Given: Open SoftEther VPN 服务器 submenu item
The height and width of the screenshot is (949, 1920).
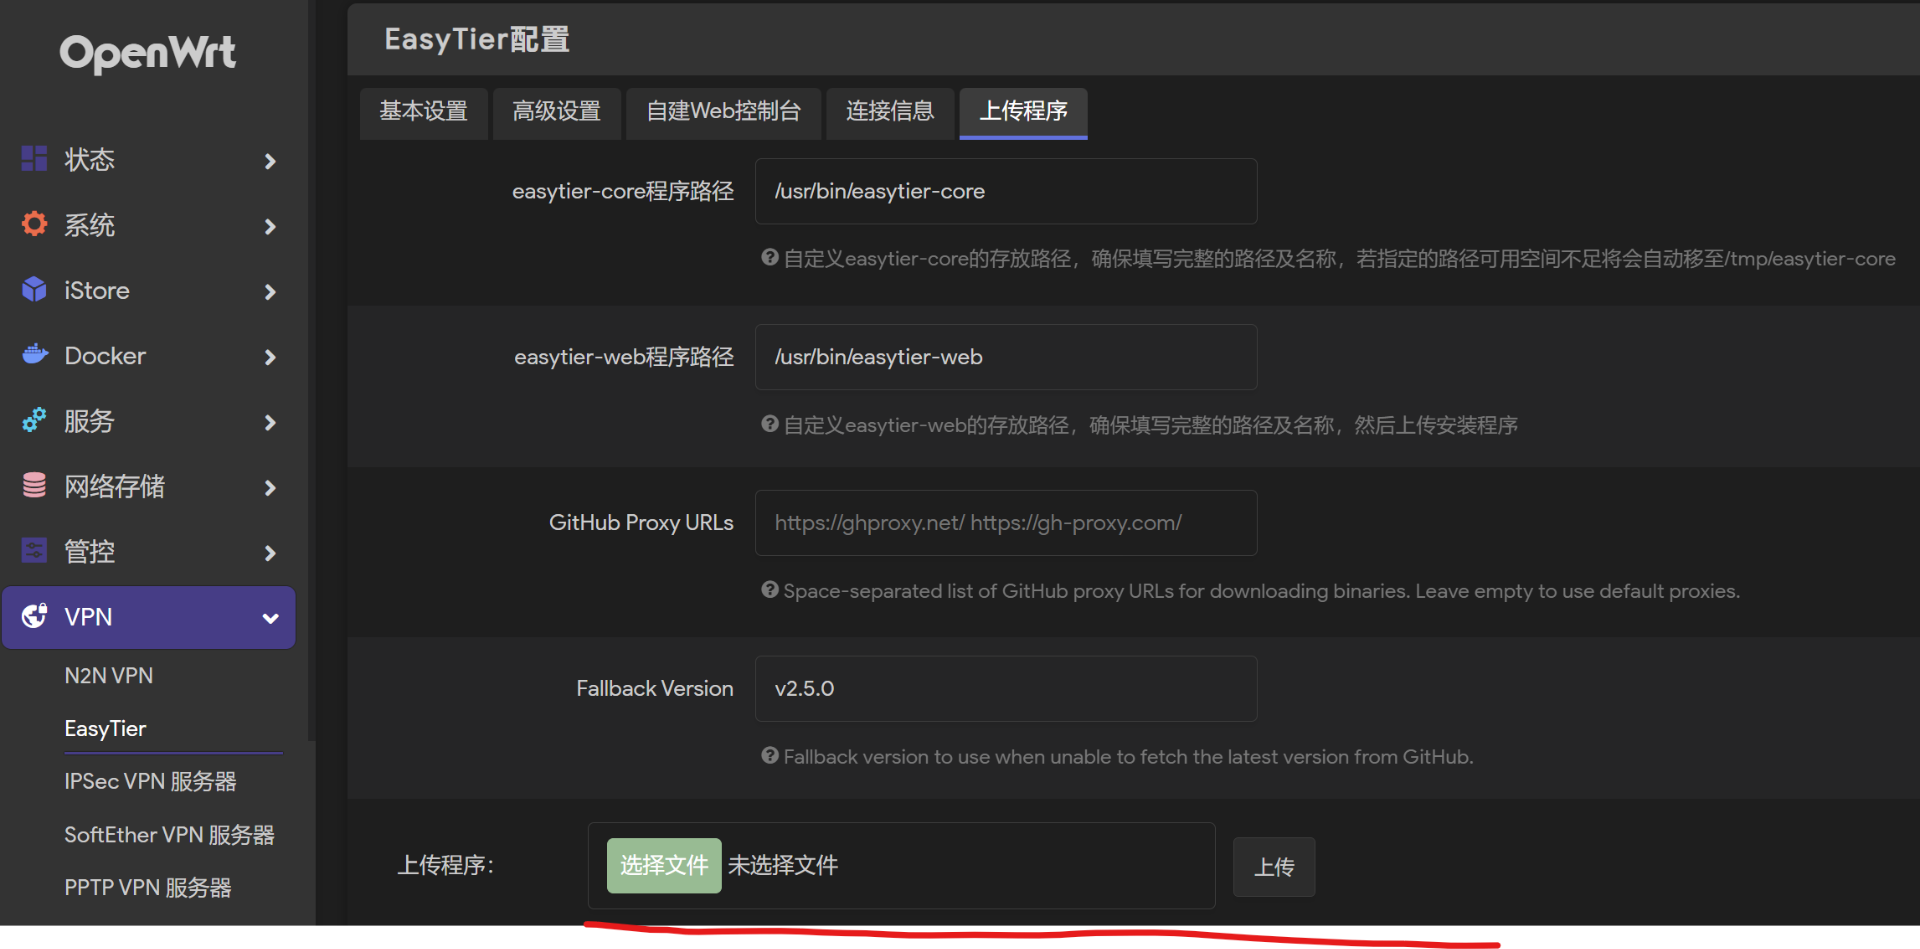Looking at the screenshot, I should pos(169,835).
